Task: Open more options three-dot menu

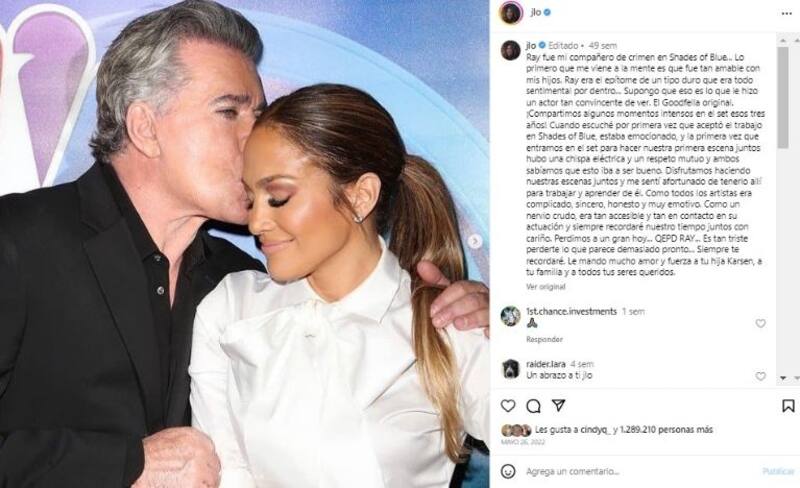Action: click(x=787, y=13)
